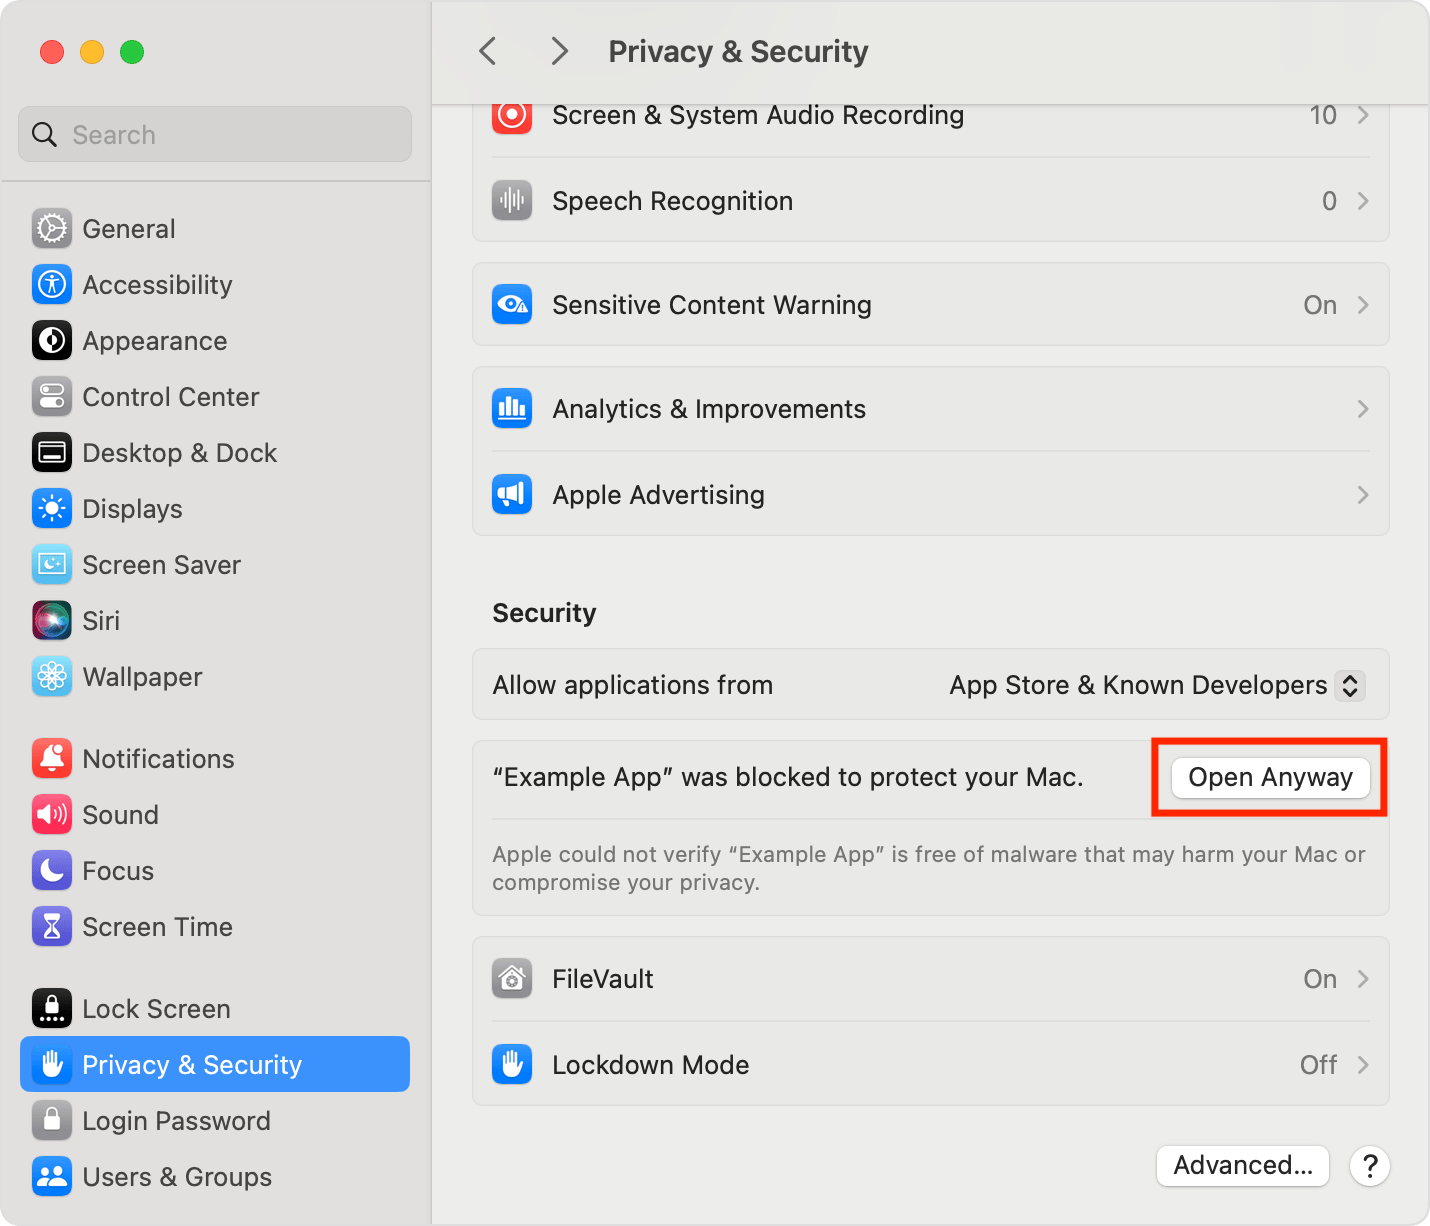Click the Displays sun icon
1430x1226 pixels.
tap(51, 508)
